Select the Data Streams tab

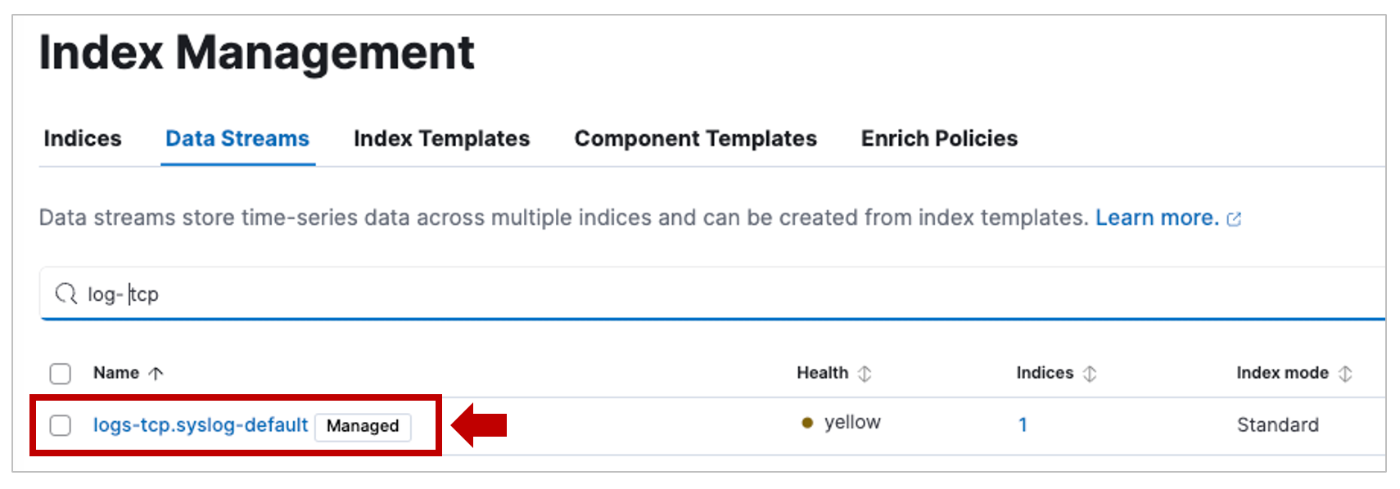tap(237, 139)
